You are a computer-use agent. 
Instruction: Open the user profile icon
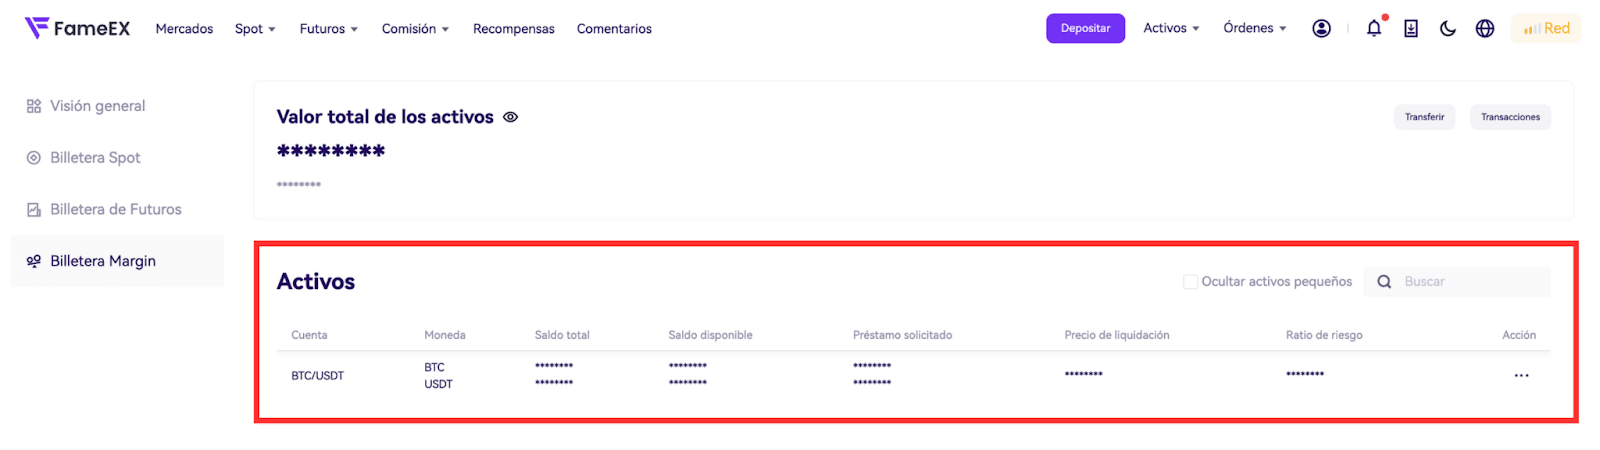(x=1321, y=29)
